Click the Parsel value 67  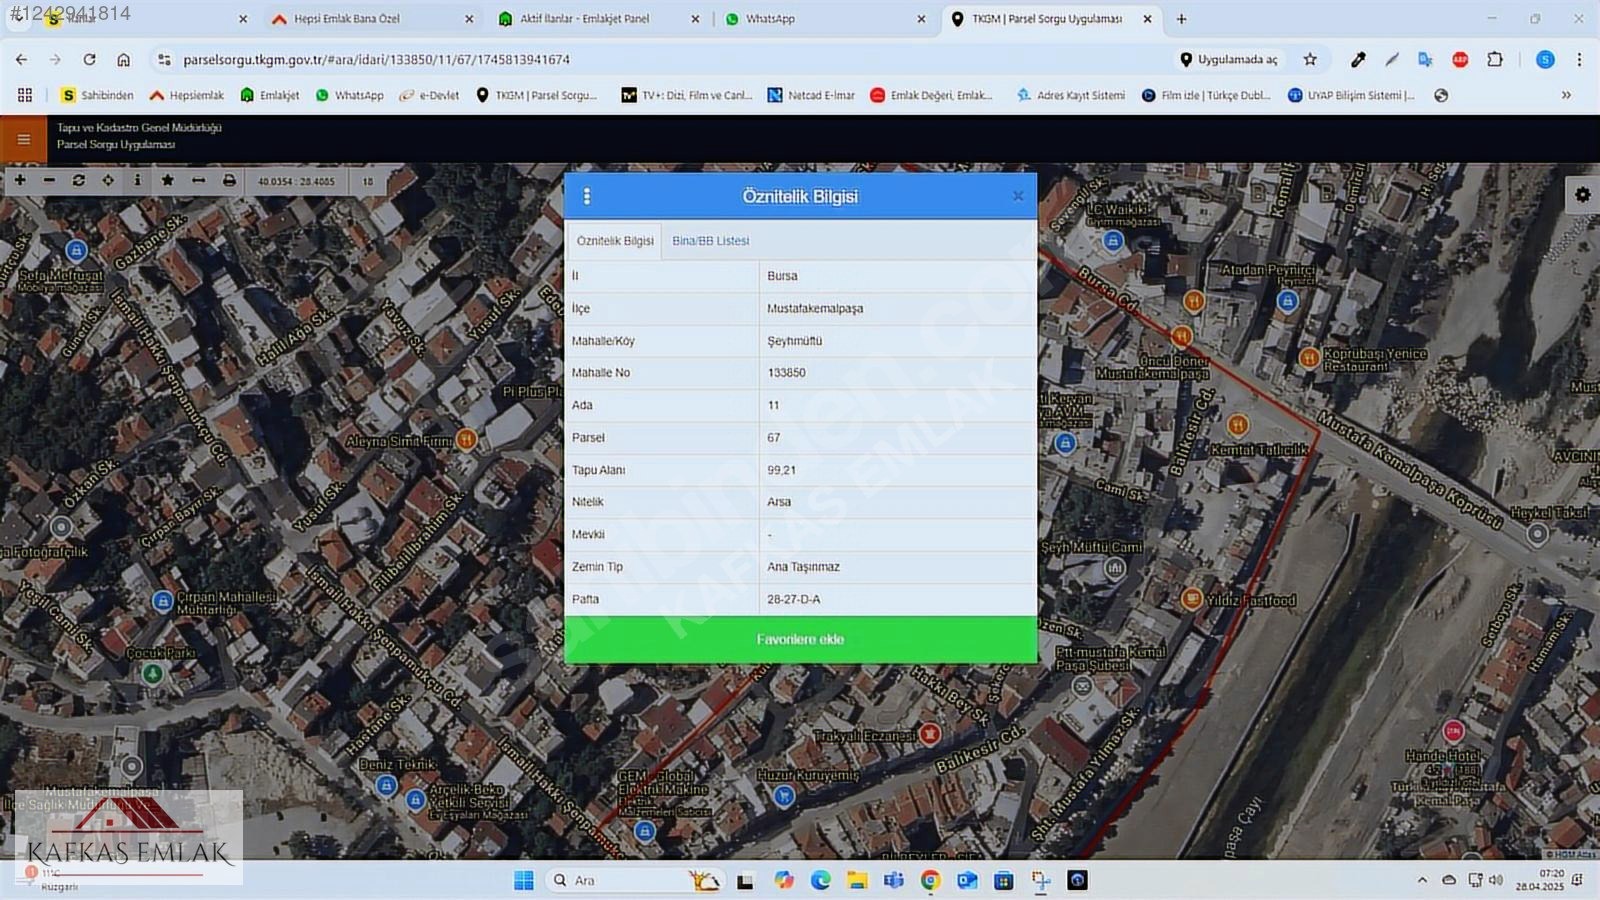pyautogui.click(x=774, y=438)
